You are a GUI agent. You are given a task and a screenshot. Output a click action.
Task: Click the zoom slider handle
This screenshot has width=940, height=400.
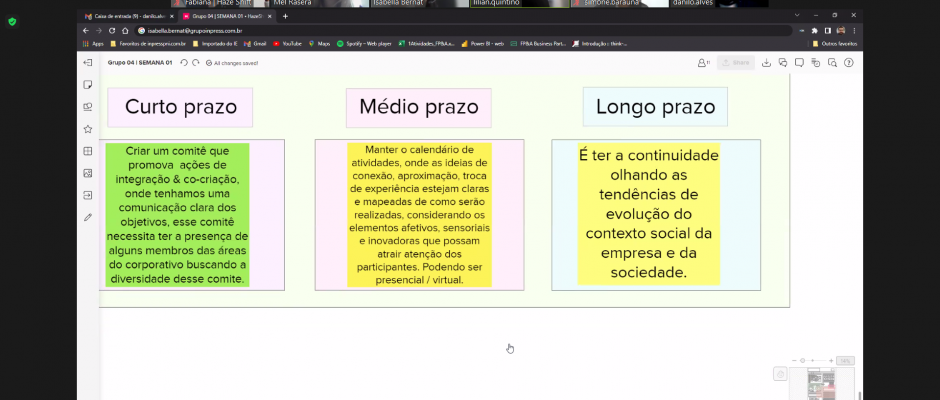coord(803,360)
